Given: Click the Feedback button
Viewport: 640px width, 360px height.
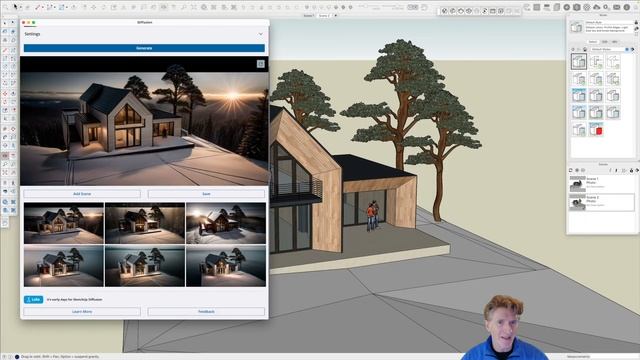Looking at the screenshot, I should coord(206,311).
